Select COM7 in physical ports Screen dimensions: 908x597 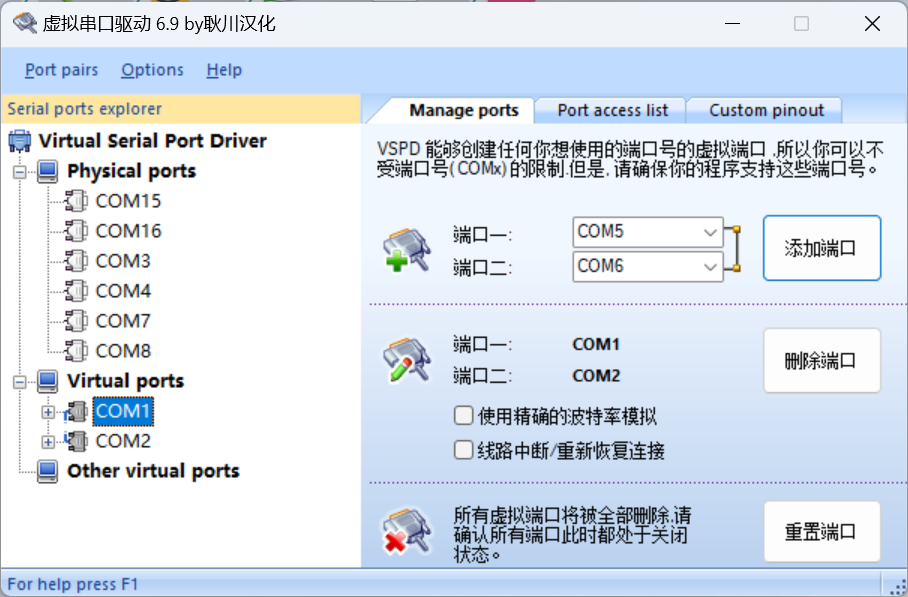(x=123, y=321)
